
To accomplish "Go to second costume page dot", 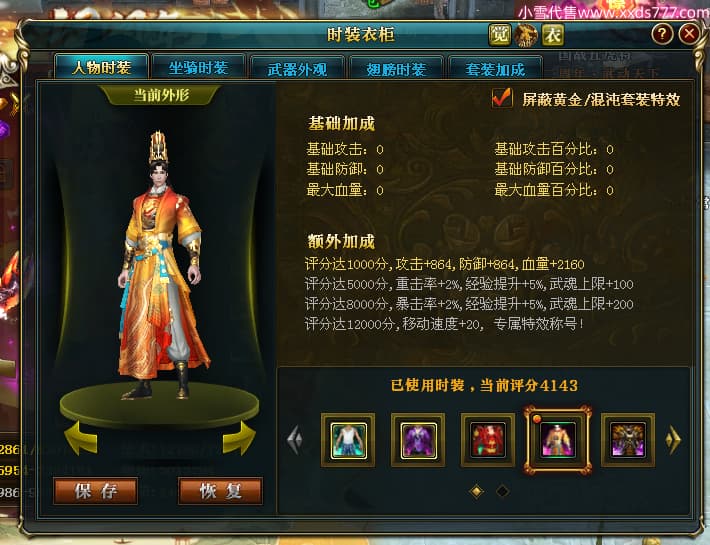I will [x=502, y=491].
